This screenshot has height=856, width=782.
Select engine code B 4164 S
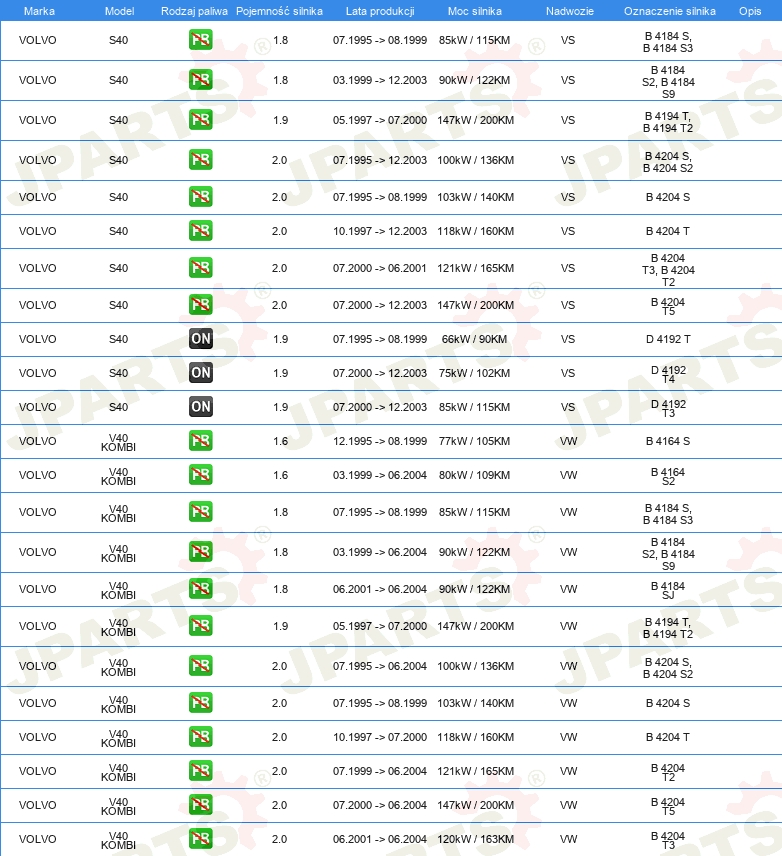click(x=668, y=441)
